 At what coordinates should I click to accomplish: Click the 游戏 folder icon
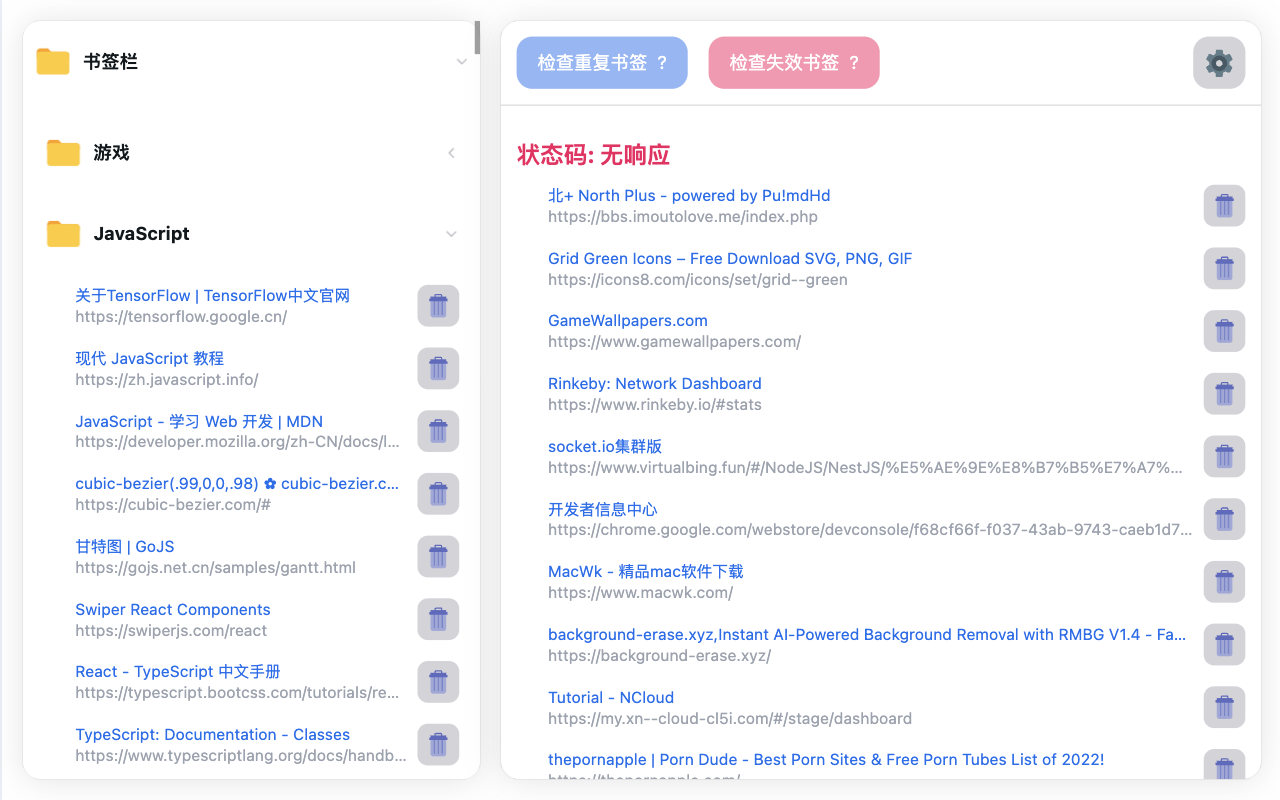click(x=62, y=152)
